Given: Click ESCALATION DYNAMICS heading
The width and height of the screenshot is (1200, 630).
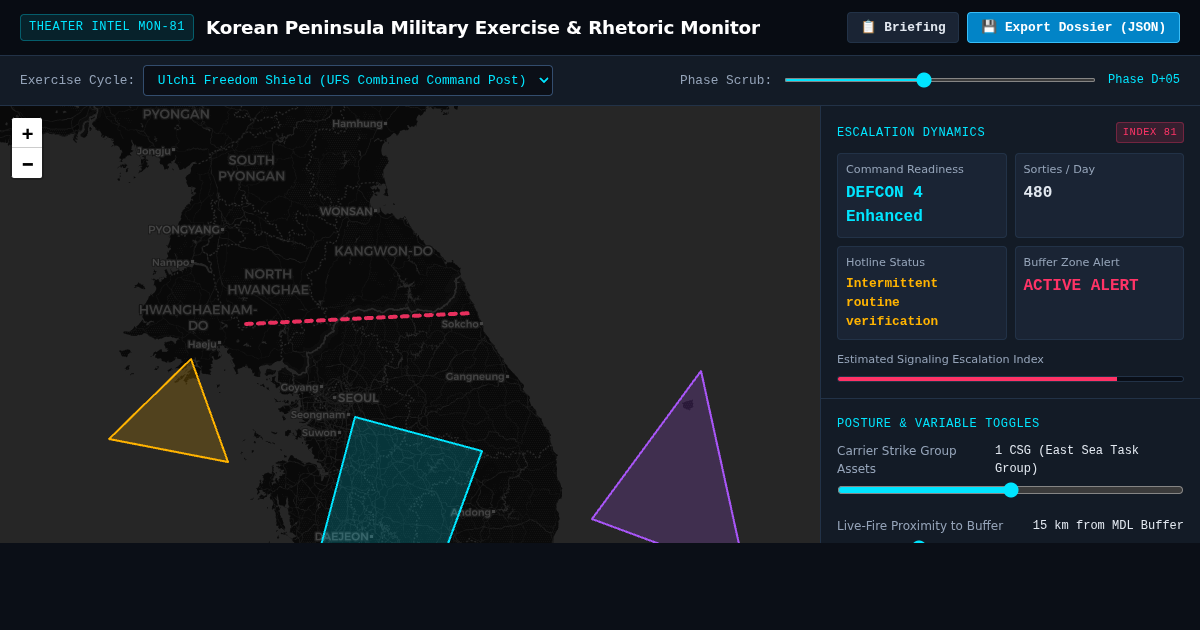Looking at the screenshot, I should (911, 133).
